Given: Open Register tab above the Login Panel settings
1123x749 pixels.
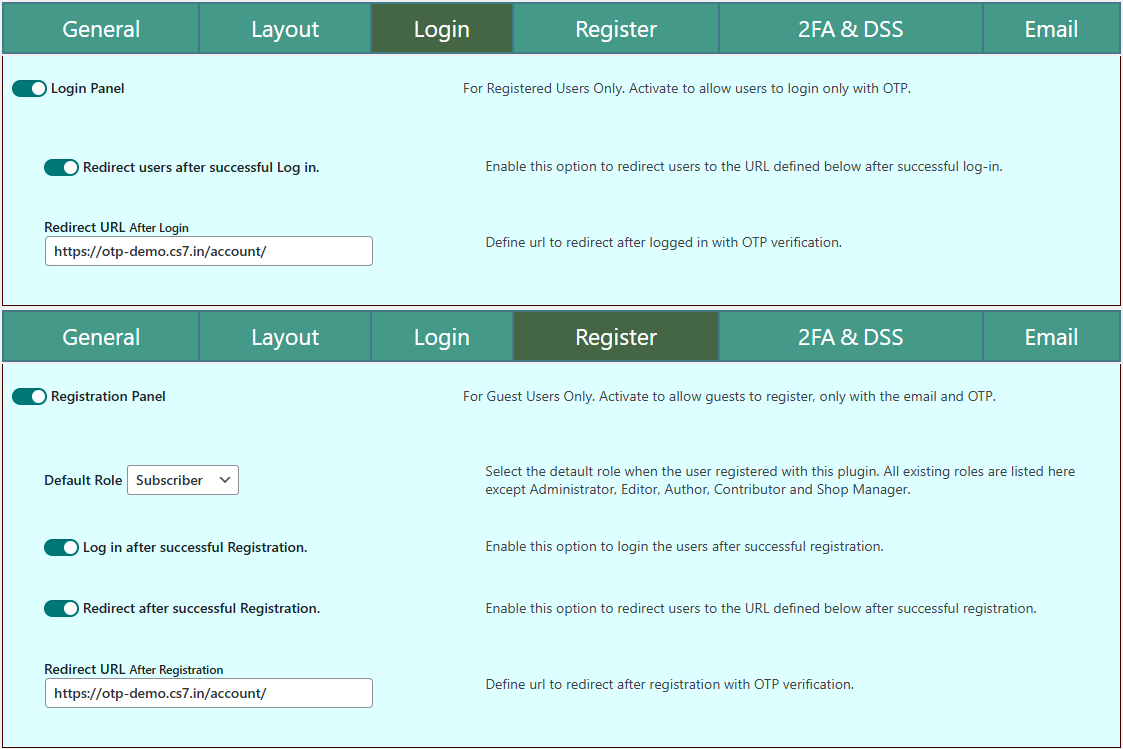Looking at the screenshot, I should click(616, 29).
